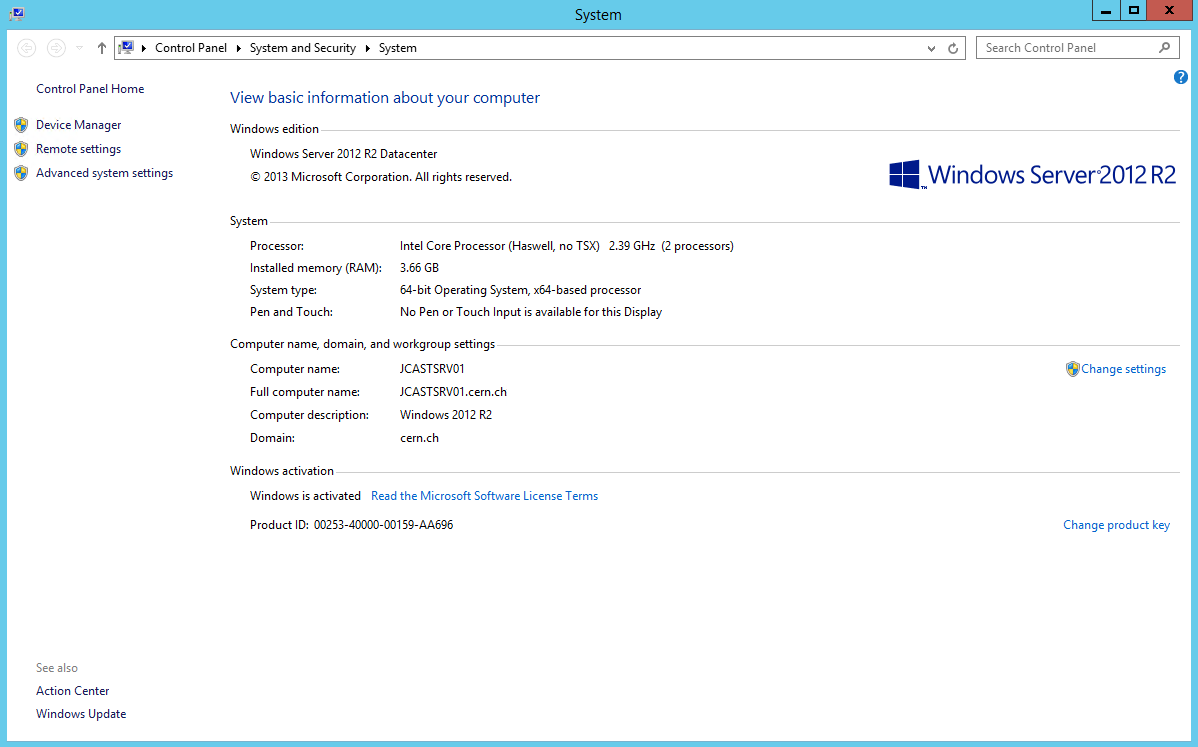Minimize the System window

pyautogui.click(x=1106, y=11)
